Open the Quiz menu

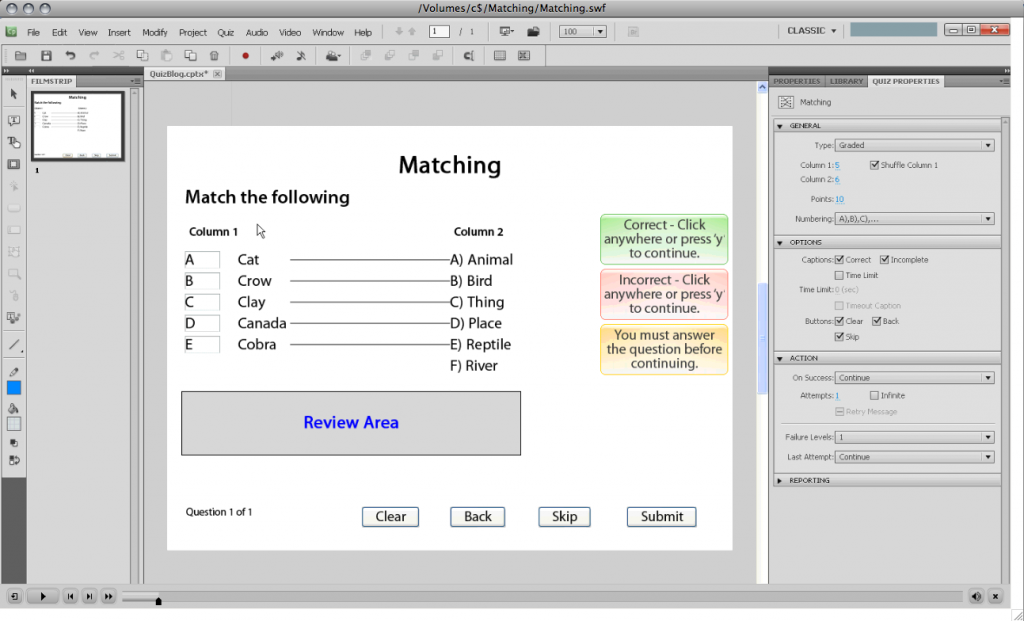coord(225,31)
